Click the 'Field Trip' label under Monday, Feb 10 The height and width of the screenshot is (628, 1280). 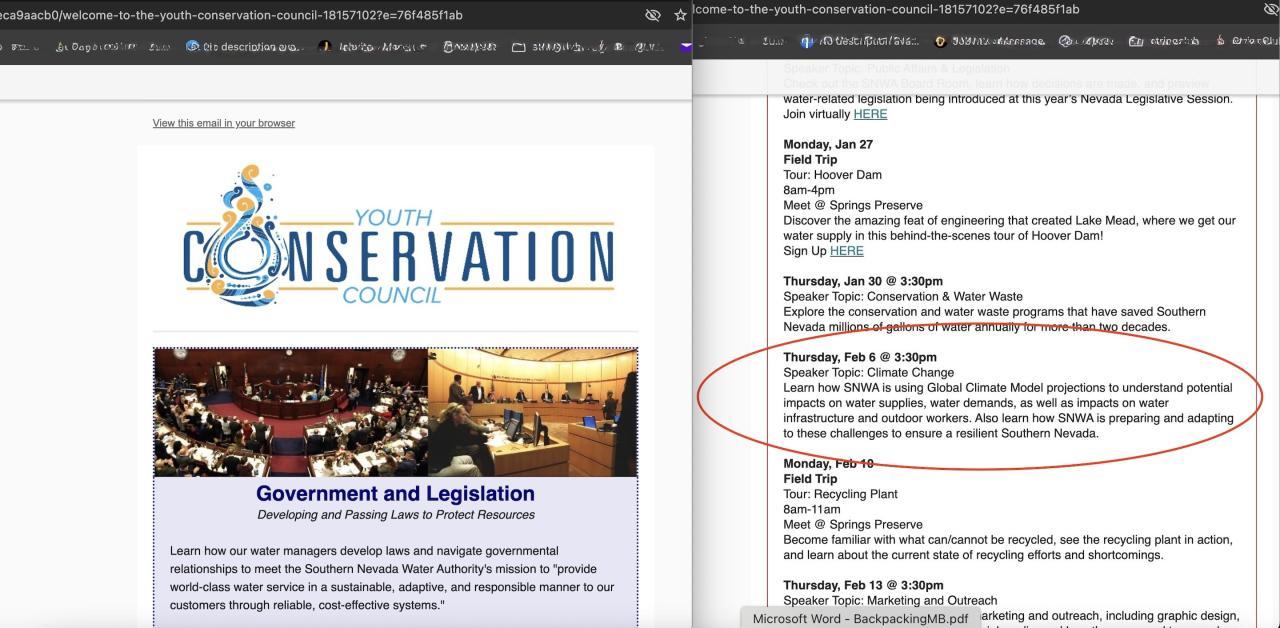(x=810, y=479)
